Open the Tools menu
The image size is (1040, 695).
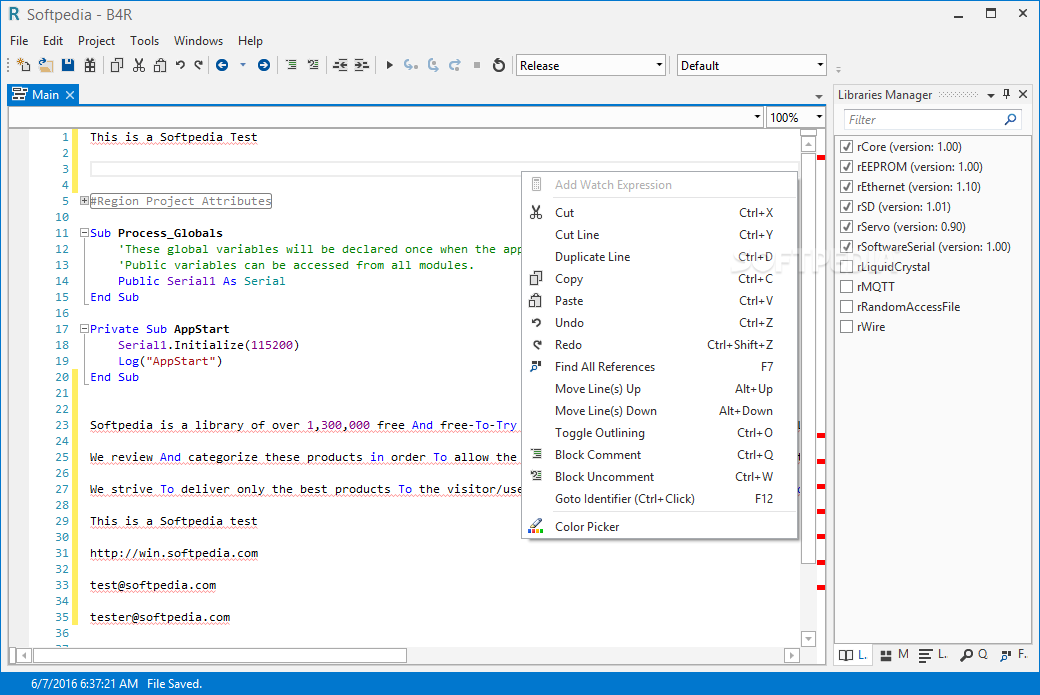click(145, 40)
